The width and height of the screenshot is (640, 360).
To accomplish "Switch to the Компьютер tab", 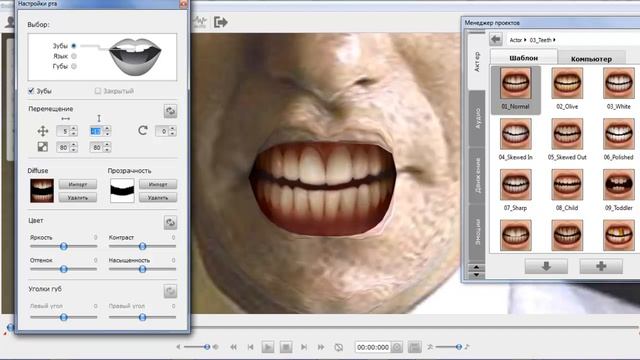I will 591,59.
